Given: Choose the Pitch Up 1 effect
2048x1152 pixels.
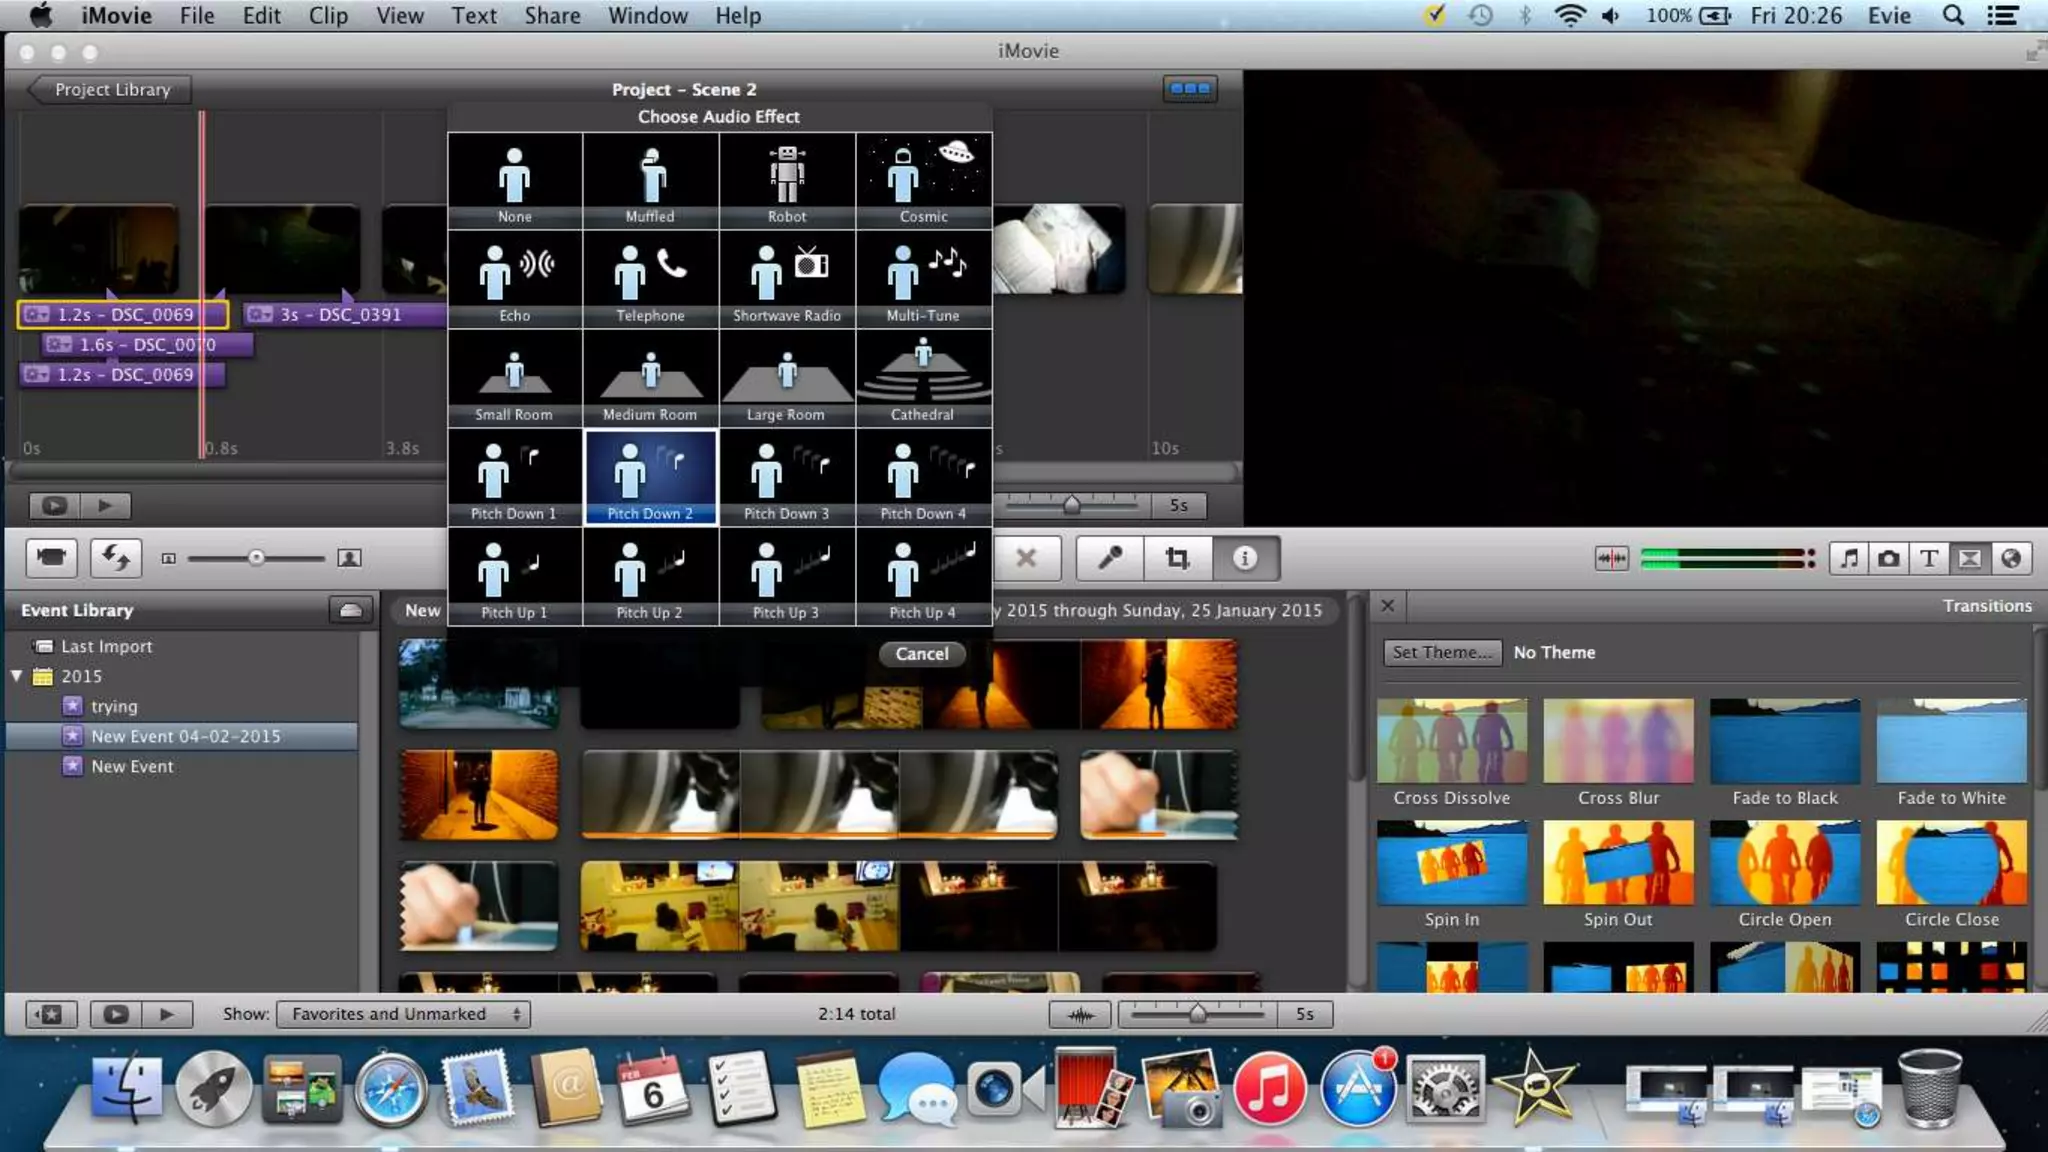Looking at the screenshot, I should click(515, 577).
